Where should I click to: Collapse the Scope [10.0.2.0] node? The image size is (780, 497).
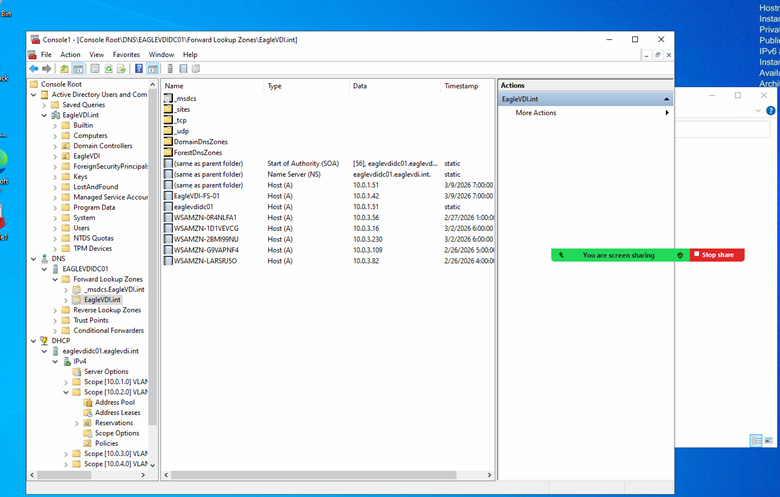(x=66, y=393)
